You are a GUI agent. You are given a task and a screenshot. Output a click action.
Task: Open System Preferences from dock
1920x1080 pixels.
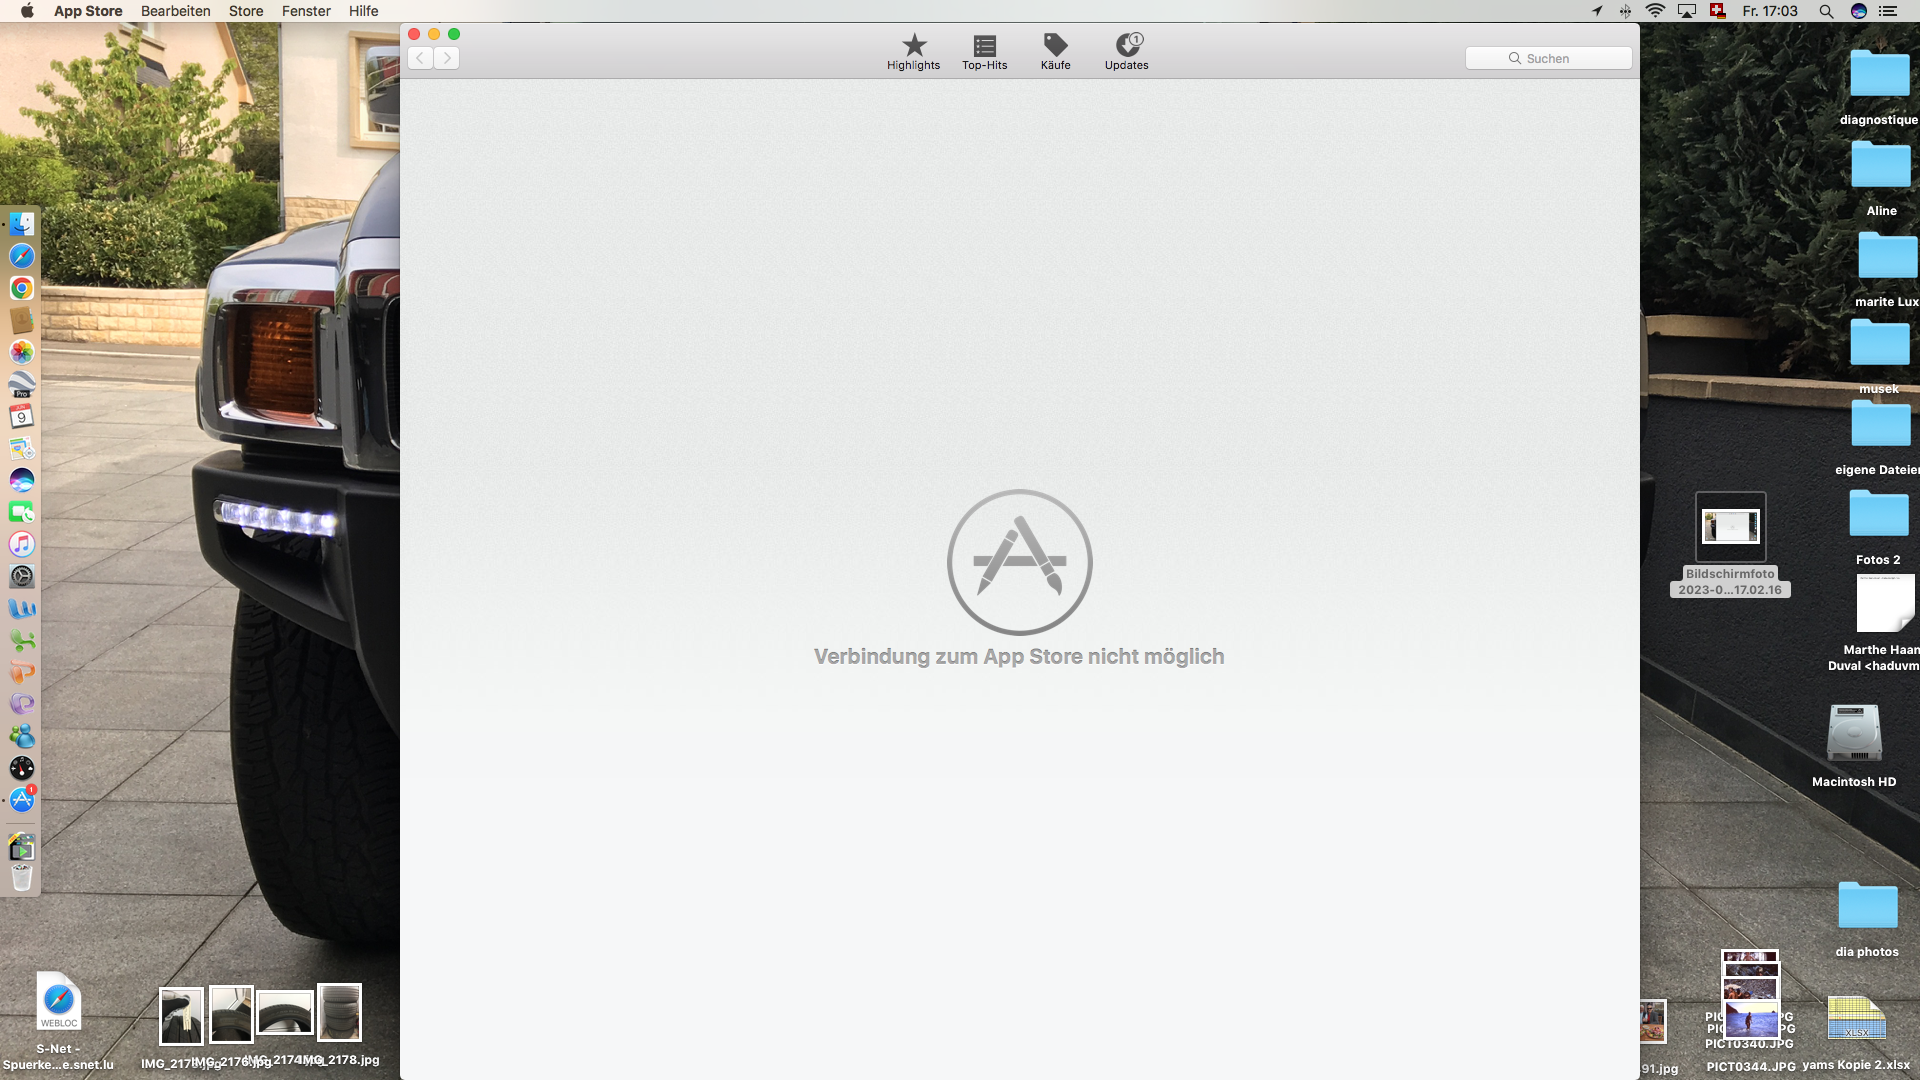point(22,576)
